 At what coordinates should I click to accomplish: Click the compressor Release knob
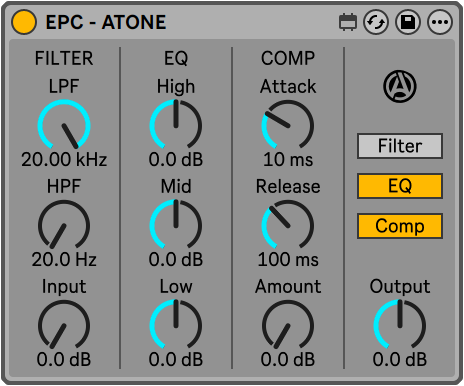pyautogui.click(x=288, y=225)
